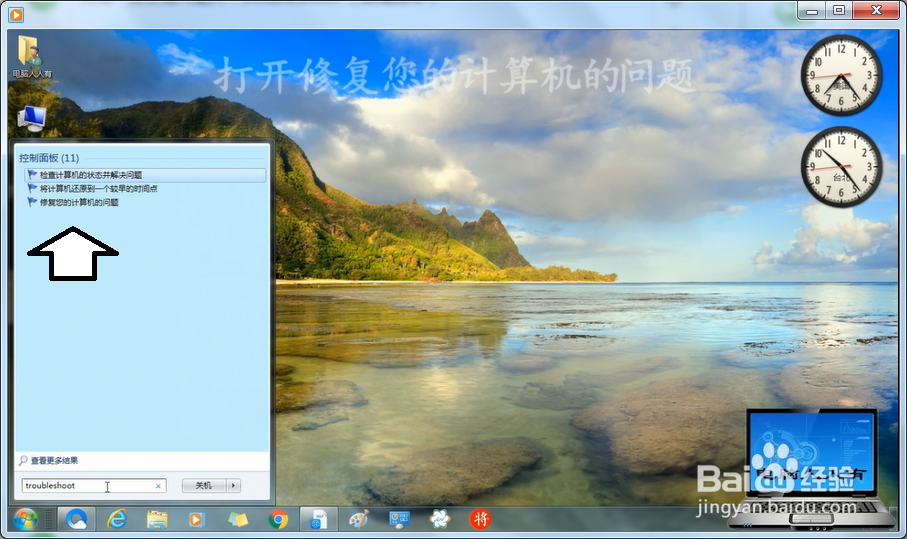Launch Internet Explorer from the taskbar
907x539 pixels.
pos(117,519)
